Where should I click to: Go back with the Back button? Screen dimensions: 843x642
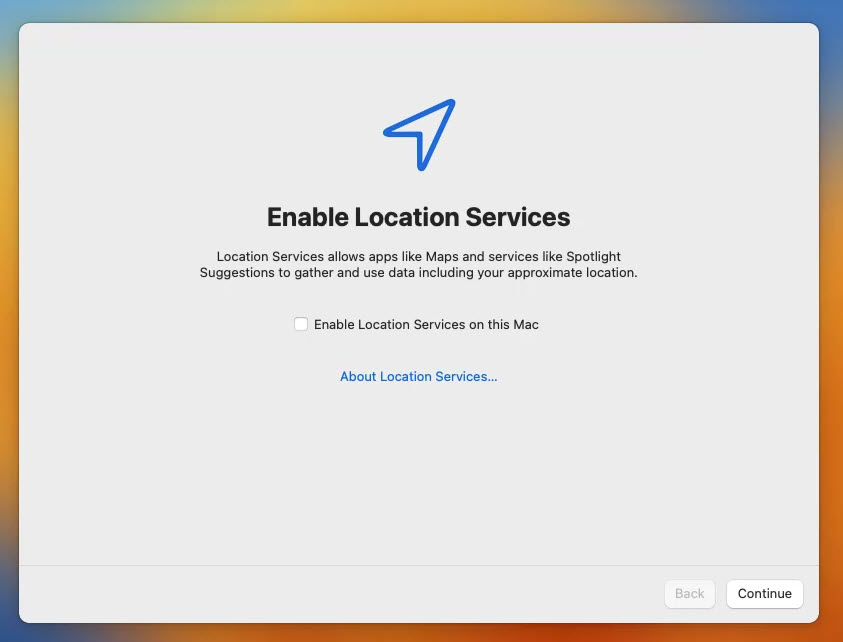pyautogui.click(x=690, y=594)
